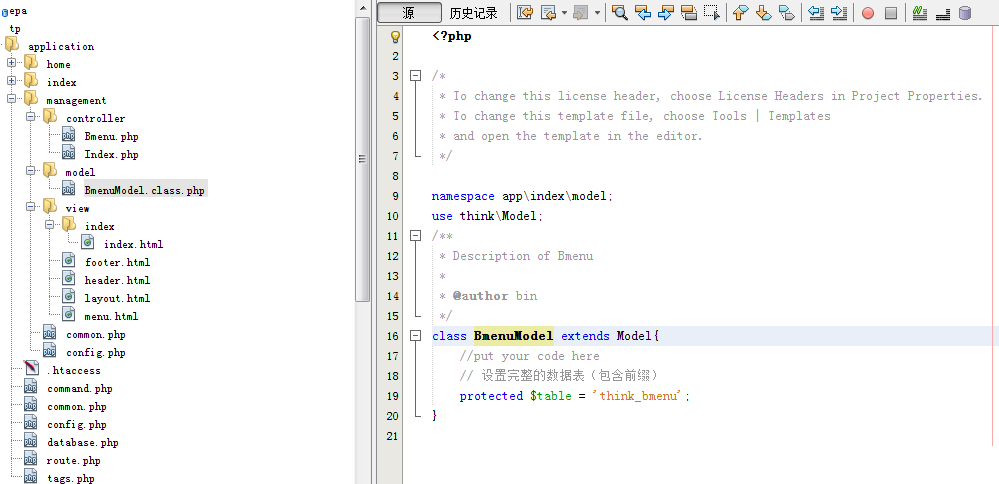Go to the previous bookmark

pyautogui.click(x=740, y=13)
